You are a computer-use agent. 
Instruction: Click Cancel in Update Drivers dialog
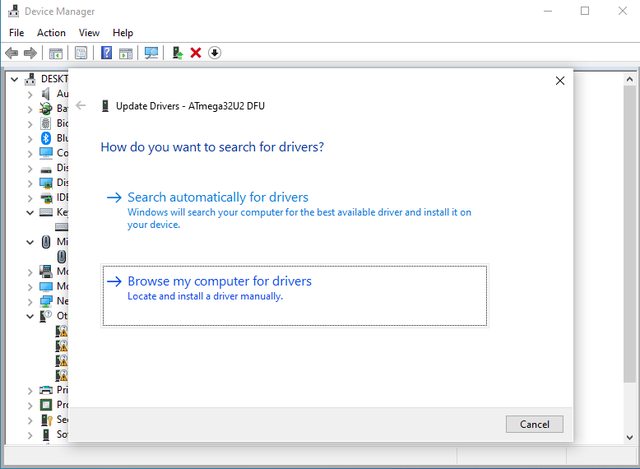tap(534, 424)
